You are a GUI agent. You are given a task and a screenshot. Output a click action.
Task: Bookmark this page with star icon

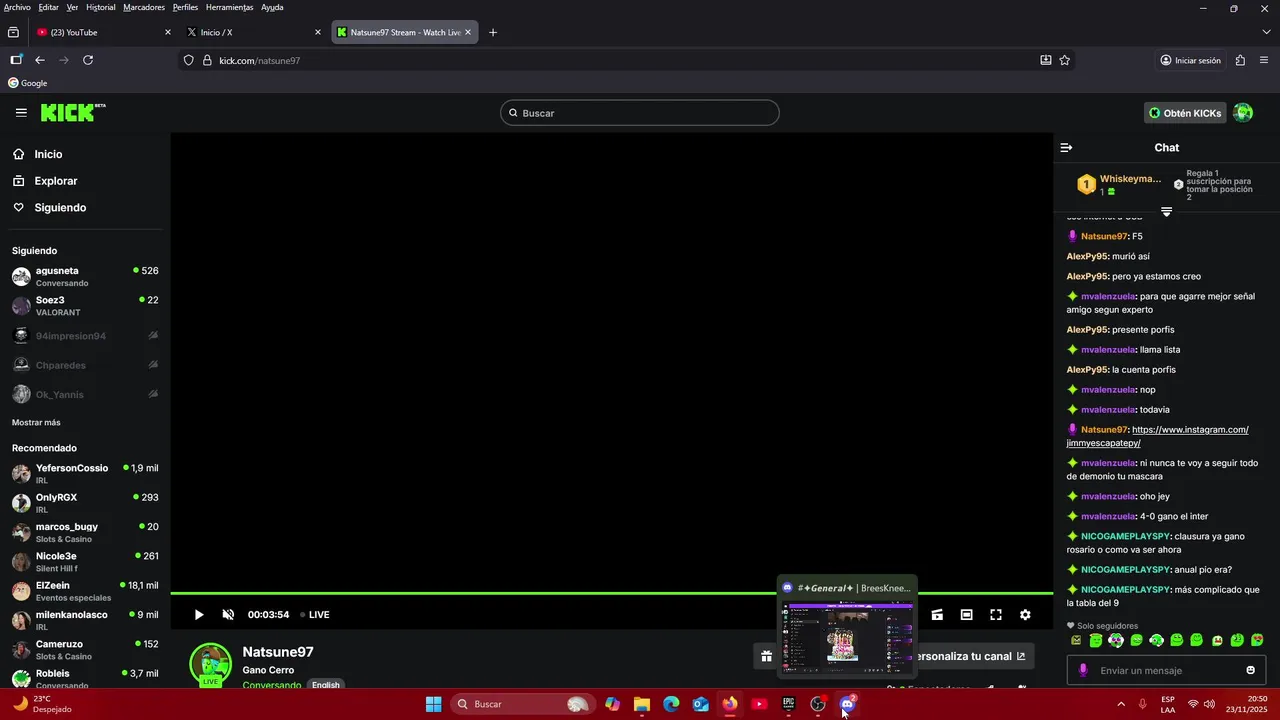pyautogui.click(x=1065, y=60)
